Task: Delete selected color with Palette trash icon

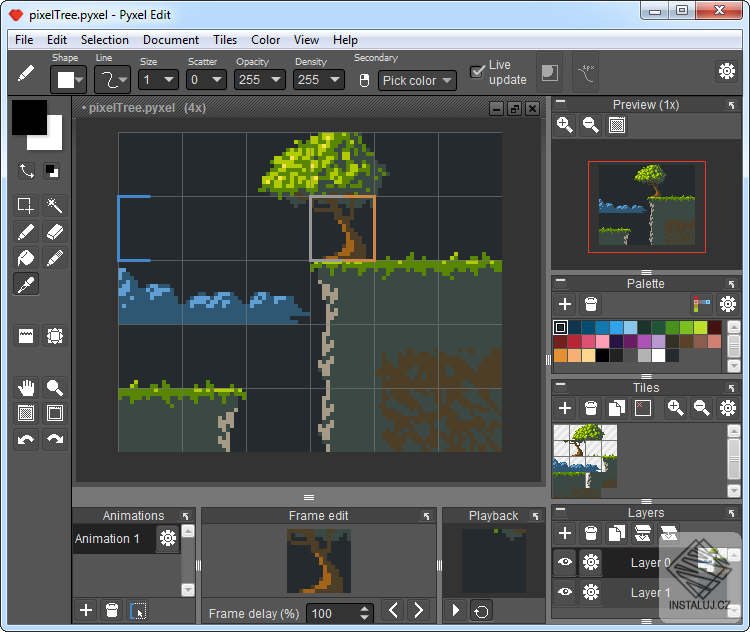Action: click(591, 304)
